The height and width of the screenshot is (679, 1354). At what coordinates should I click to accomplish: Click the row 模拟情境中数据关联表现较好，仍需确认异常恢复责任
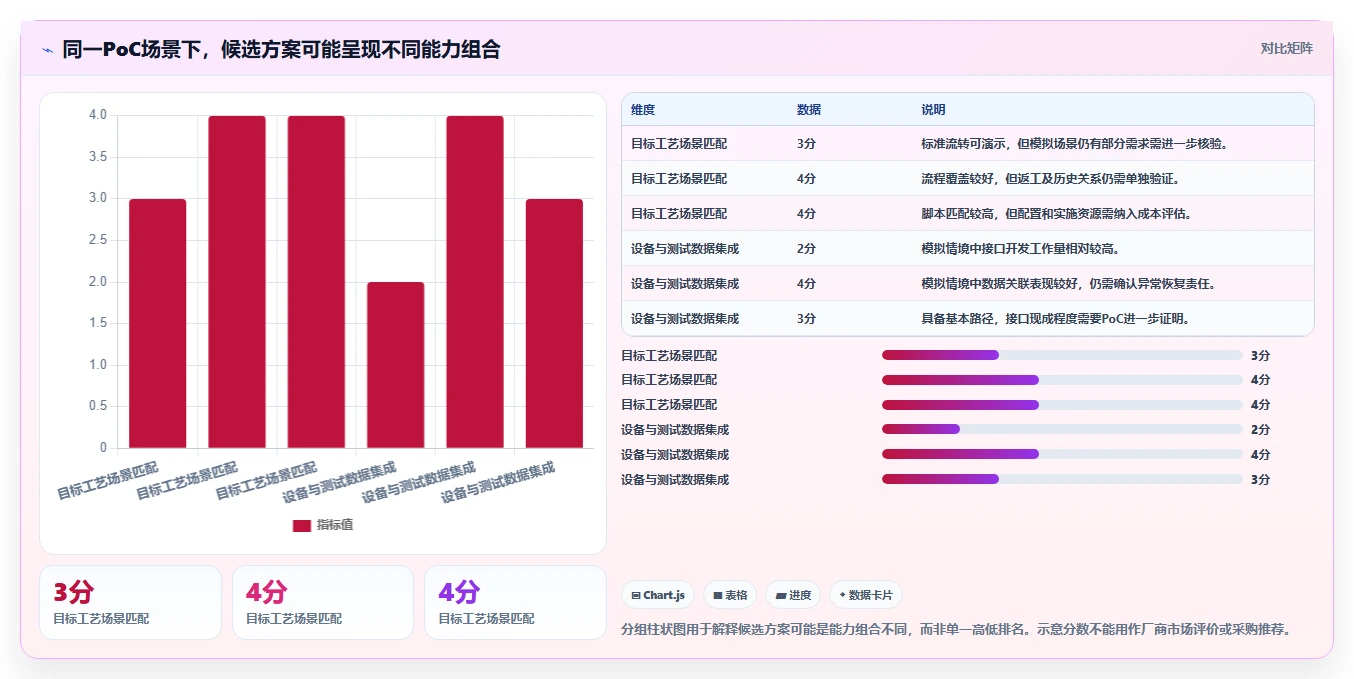[967, 284]
